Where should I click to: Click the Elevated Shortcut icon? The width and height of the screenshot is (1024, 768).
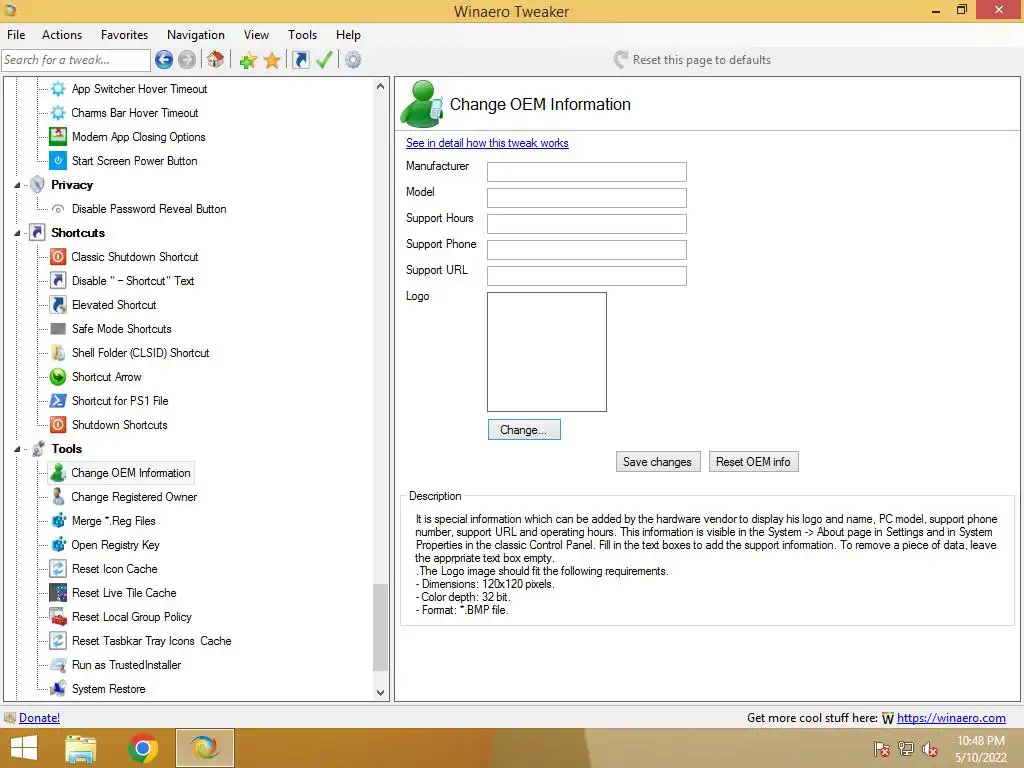click(58, 304)
